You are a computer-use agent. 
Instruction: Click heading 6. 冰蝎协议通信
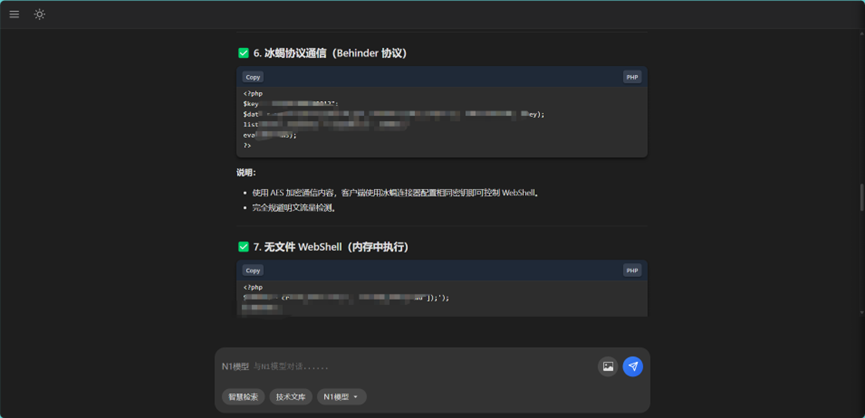[x=330, y=53]
